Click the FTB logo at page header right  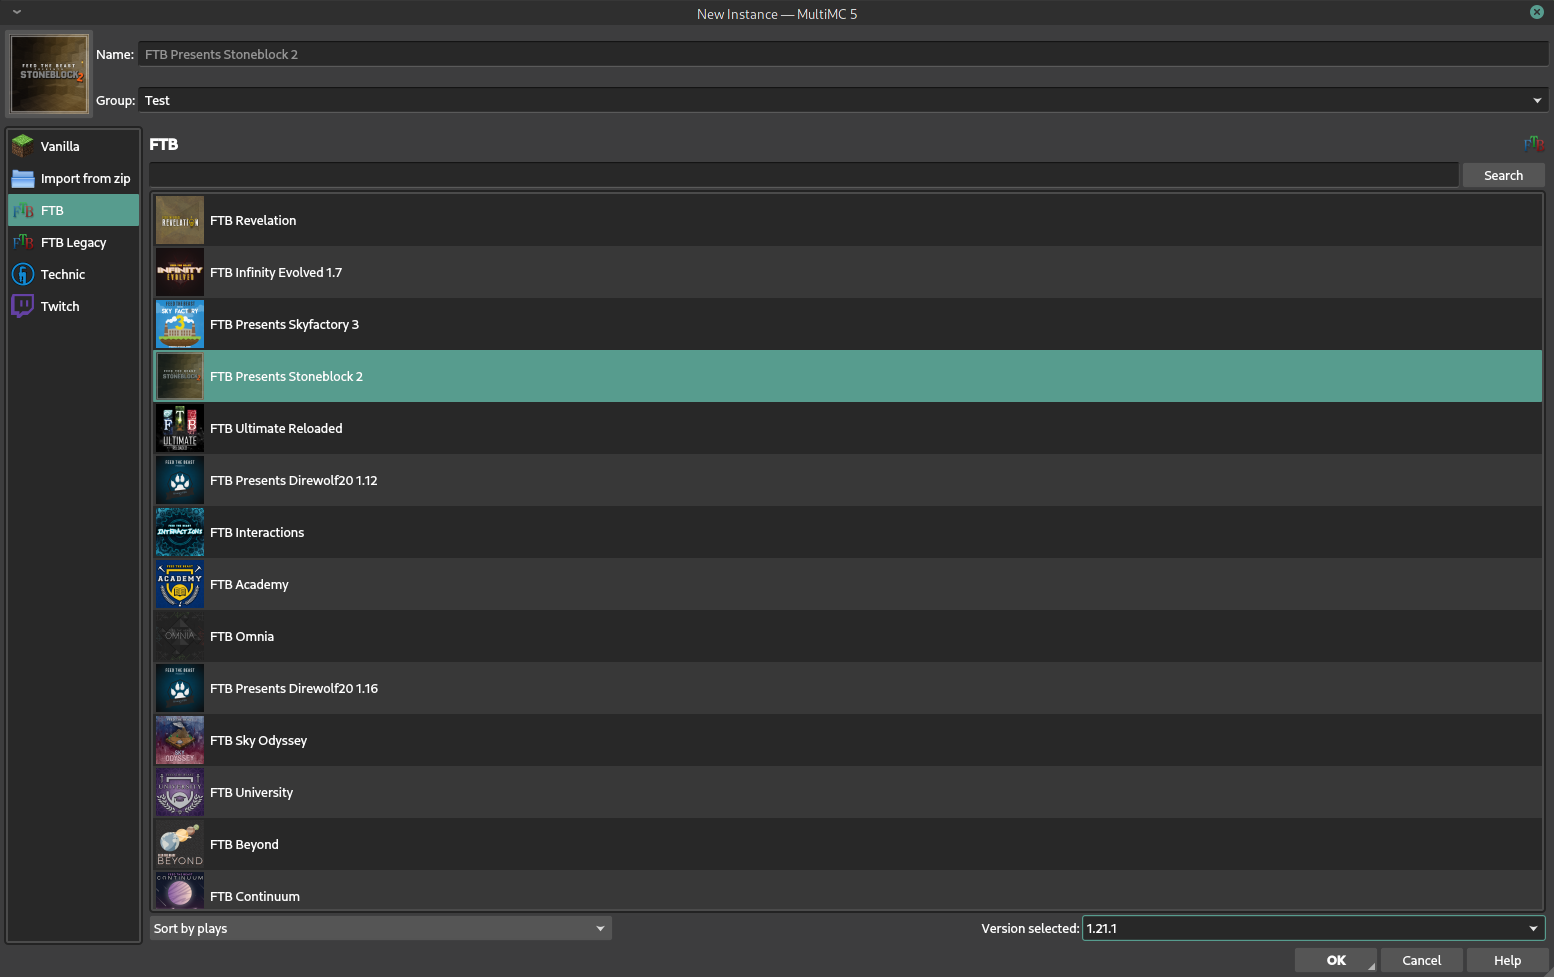point(1534,144)
